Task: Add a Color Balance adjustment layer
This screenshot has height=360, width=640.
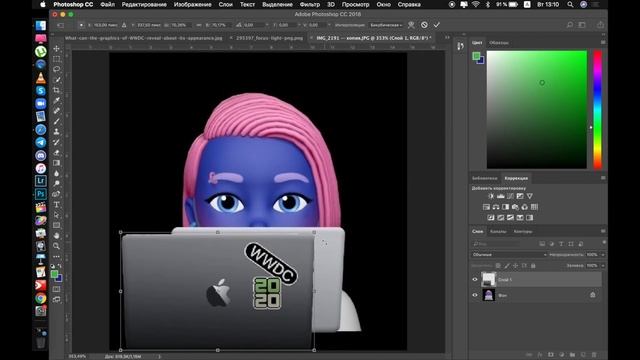Action: click(x=496, y=207)
